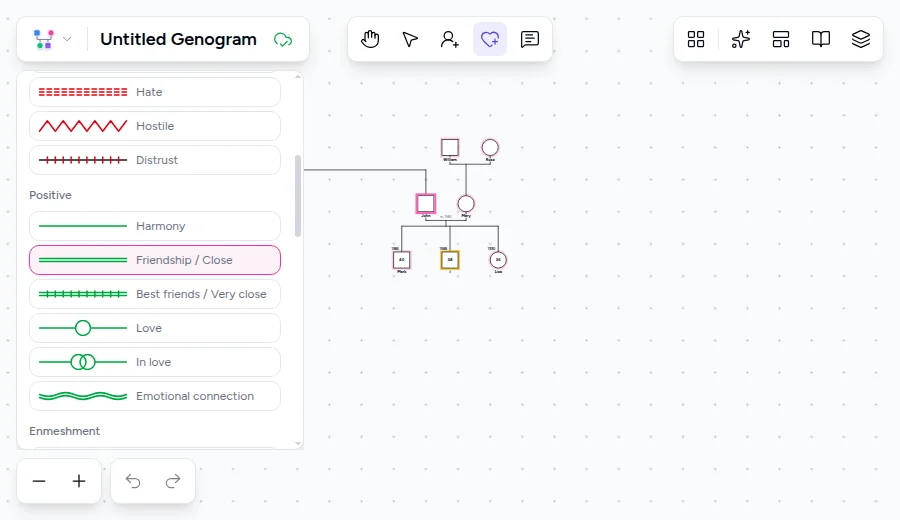Click the relationship panel scrollbar thumb
The width and height of the screenshot is (900, 520).
click(x=298, y=196)
